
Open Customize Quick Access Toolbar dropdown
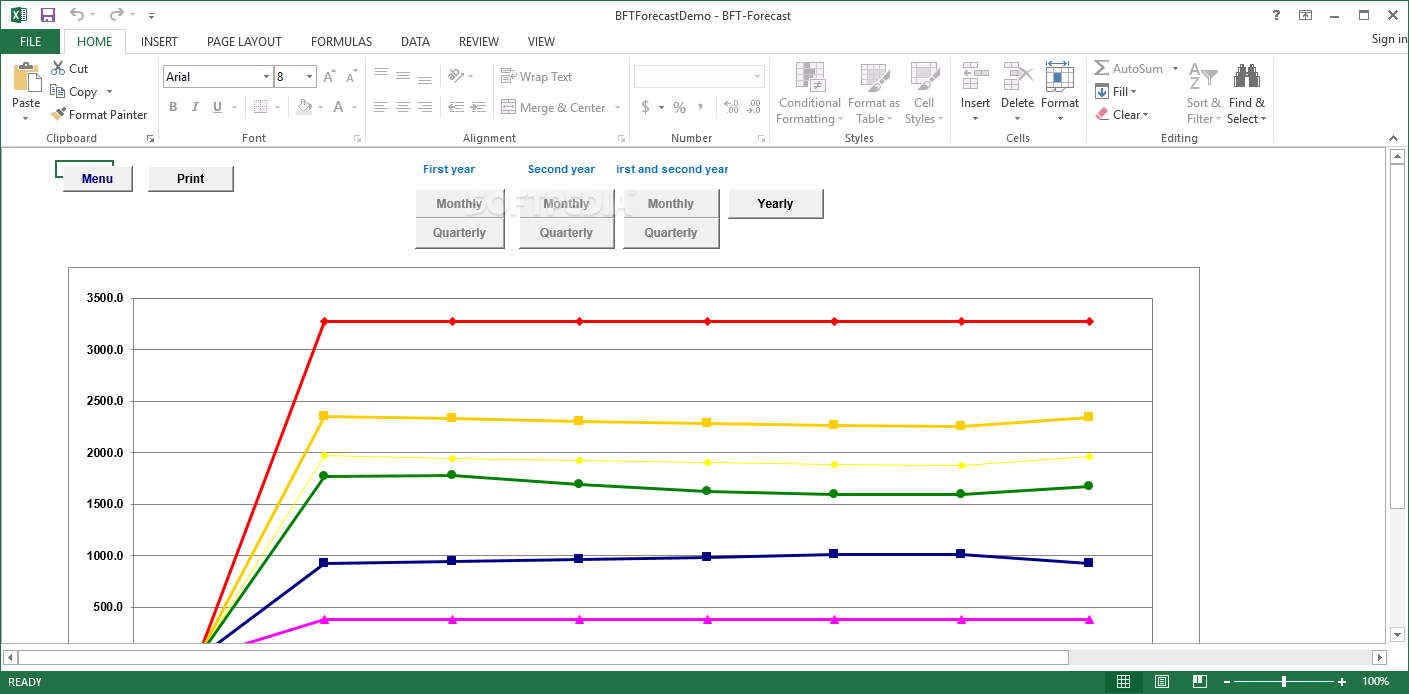(x=151, y=16)
